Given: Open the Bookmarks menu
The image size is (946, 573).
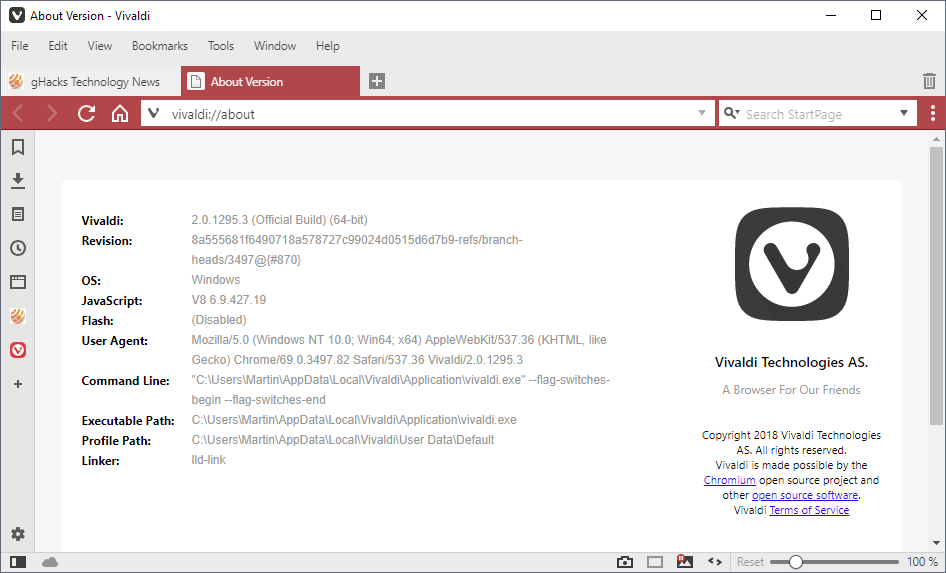Looking at the screenshot, I should pyautogui.click(x=160, y=46).
